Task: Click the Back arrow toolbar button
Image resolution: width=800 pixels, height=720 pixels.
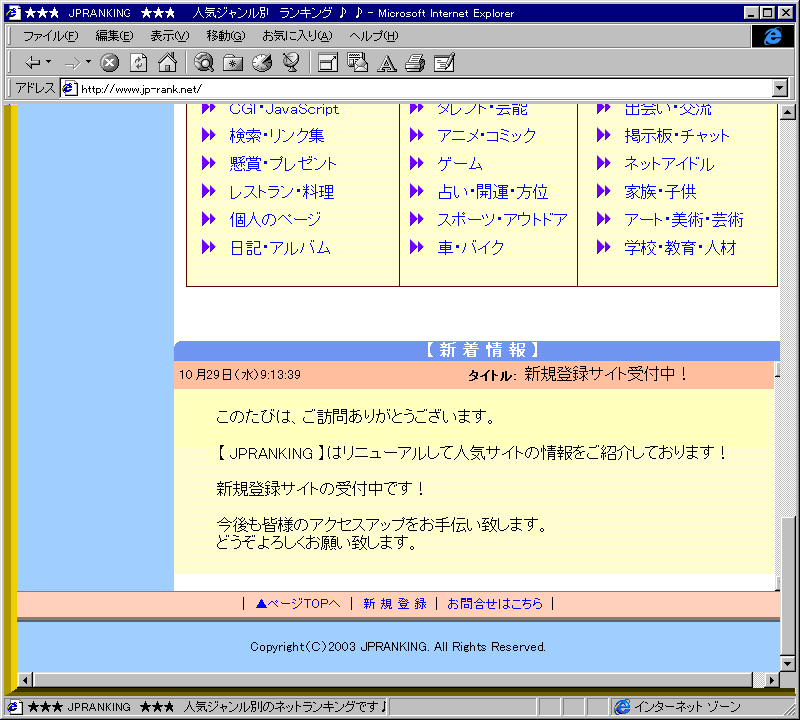Action: click(x=32, y=63)
